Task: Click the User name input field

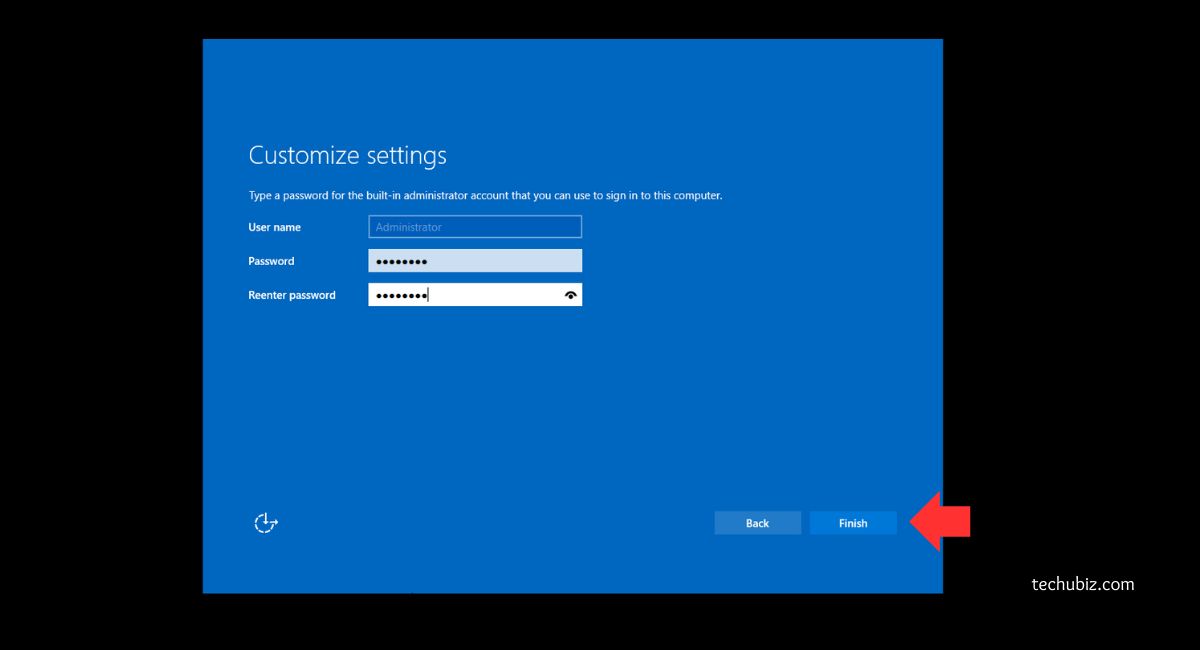Action: 475,227
